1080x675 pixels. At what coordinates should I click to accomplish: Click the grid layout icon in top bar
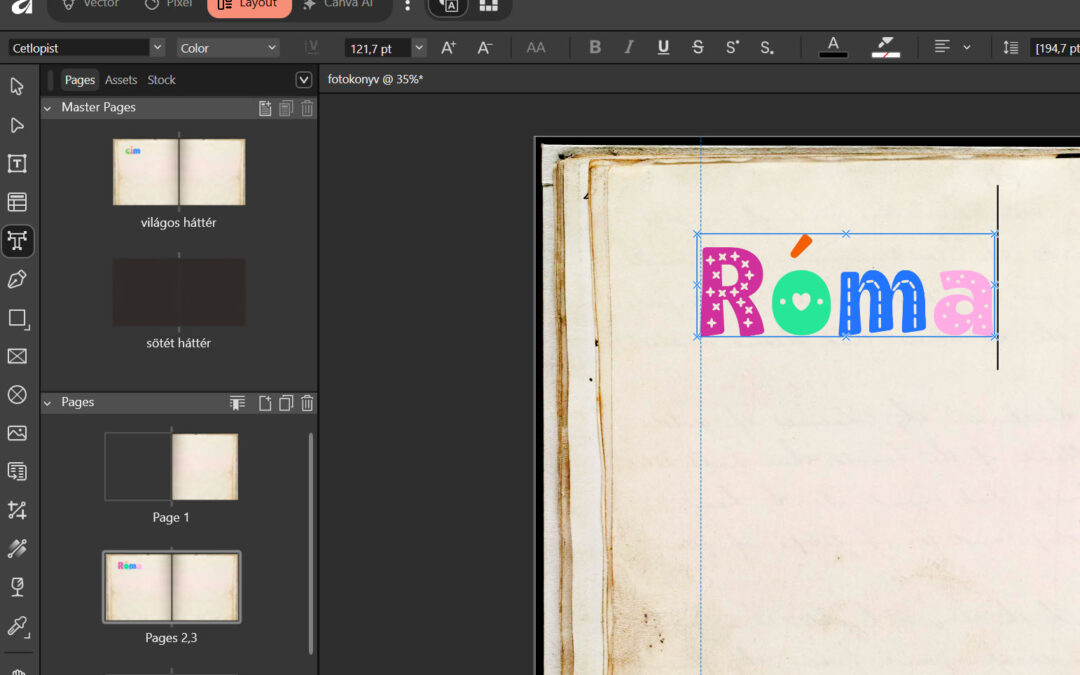488,6
